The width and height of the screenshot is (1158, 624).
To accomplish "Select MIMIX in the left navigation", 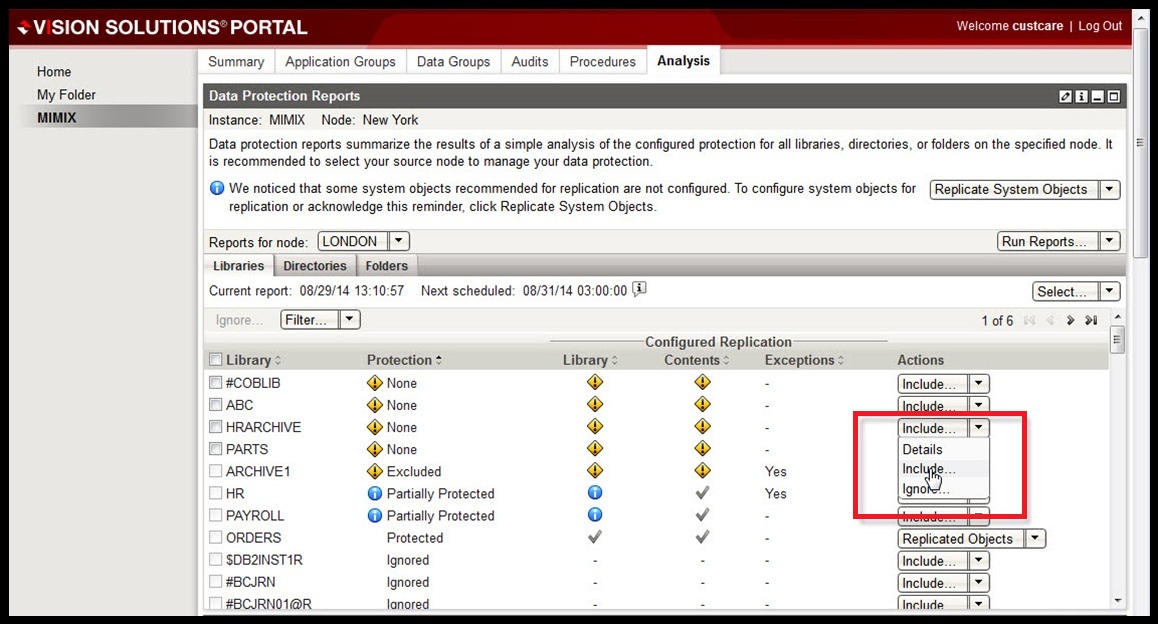I will [x=57, y=118].
